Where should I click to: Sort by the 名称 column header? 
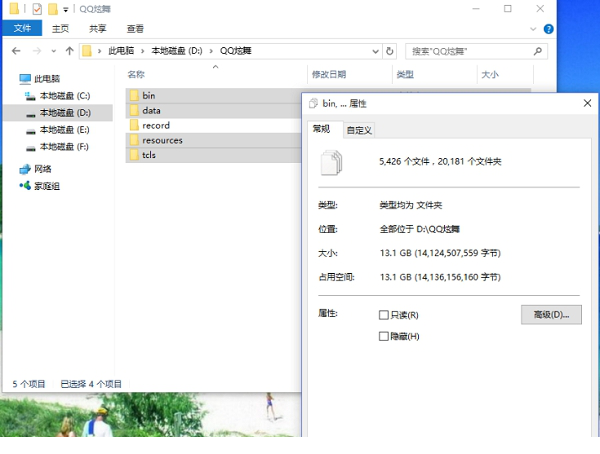coord(136,74)
